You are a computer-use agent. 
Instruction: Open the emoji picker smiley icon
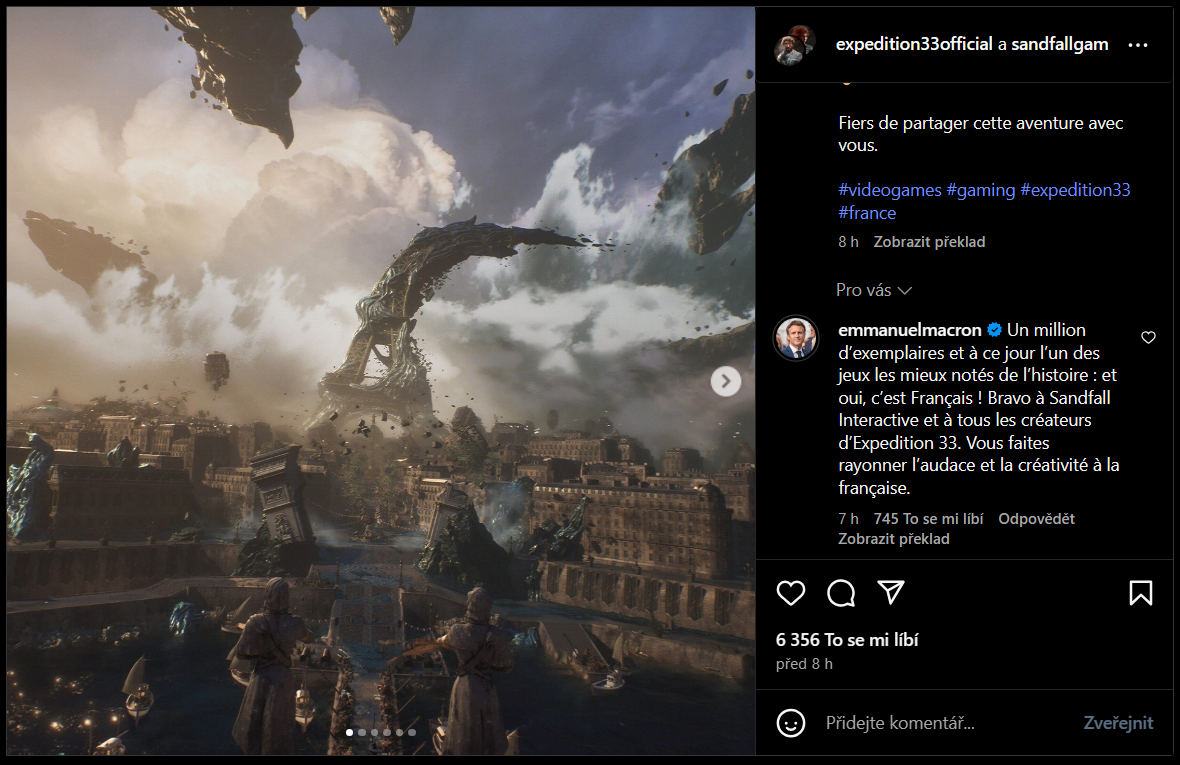click(x=790, y=722)
